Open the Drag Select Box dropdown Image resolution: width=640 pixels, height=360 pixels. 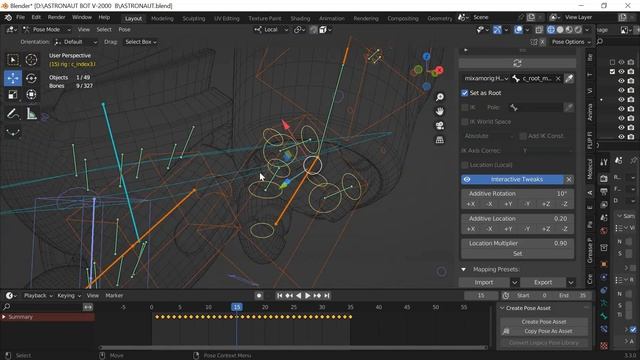click(x=141, y=42)
